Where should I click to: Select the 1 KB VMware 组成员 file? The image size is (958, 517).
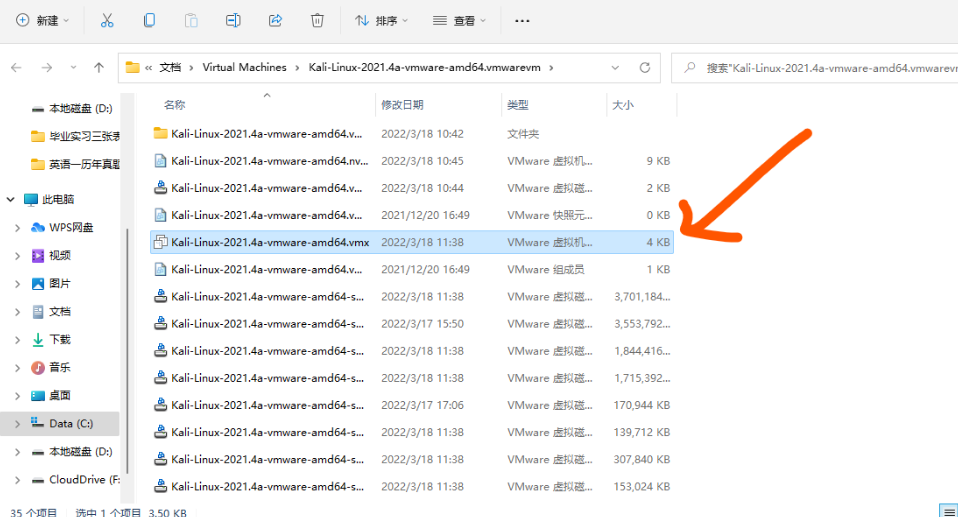[x=412, y=270]
